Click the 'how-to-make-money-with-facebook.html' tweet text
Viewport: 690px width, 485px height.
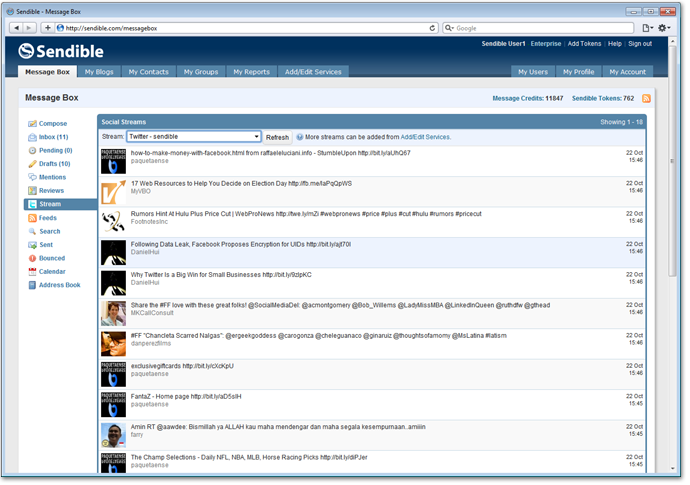[x=270, y=154]
